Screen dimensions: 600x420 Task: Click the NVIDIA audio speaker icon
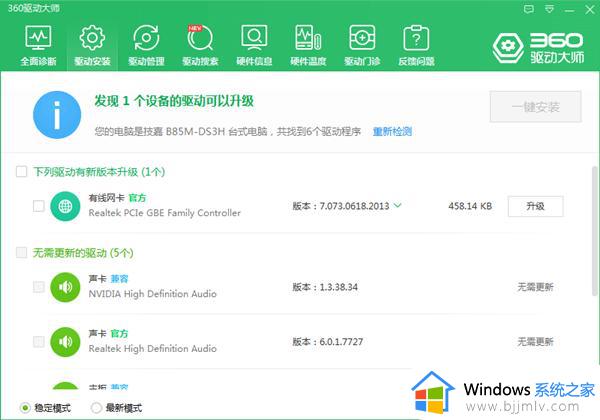[65, 287]
